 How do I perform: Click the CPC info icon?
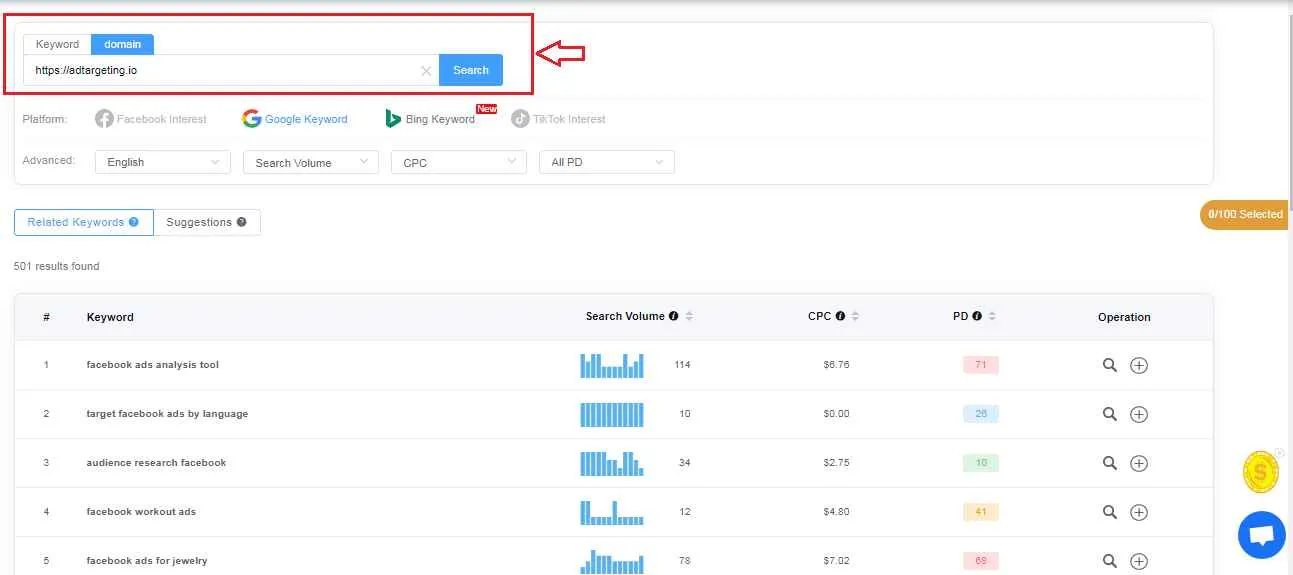coord(840,316)
